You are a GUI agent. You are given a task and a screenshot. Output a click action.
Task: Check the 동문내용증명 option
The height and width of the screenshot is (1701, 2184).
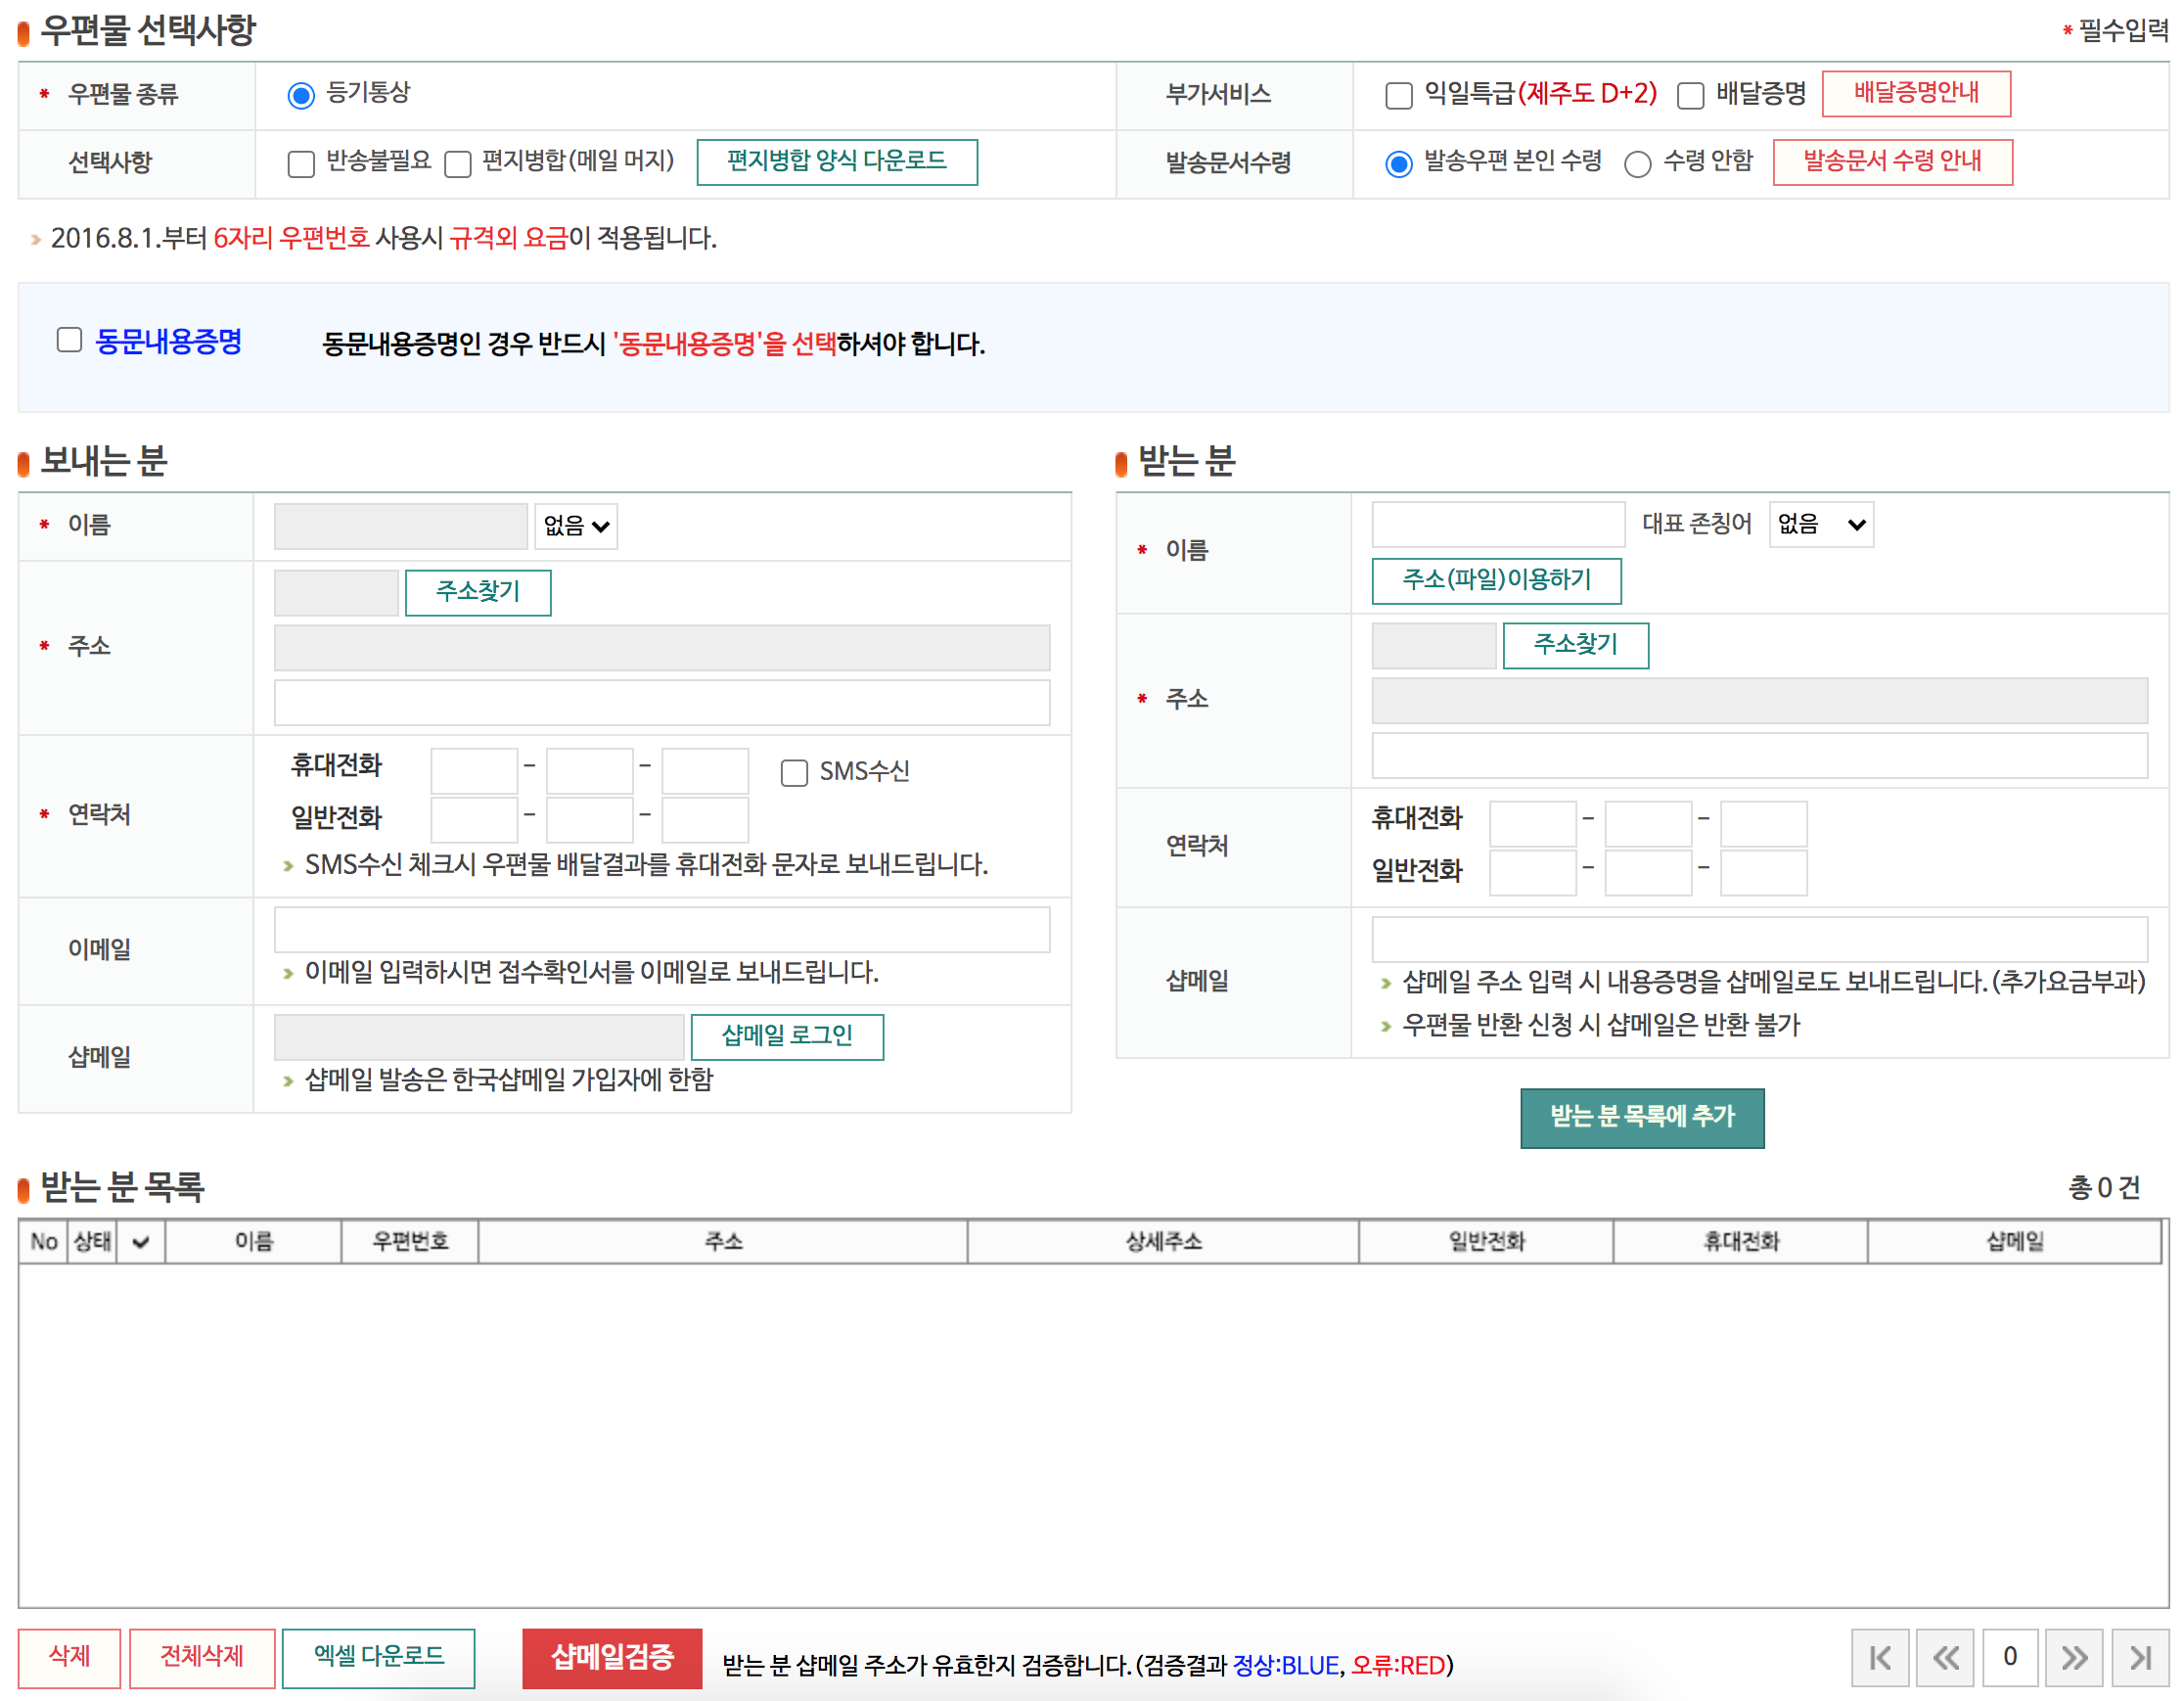click(68, 340)
